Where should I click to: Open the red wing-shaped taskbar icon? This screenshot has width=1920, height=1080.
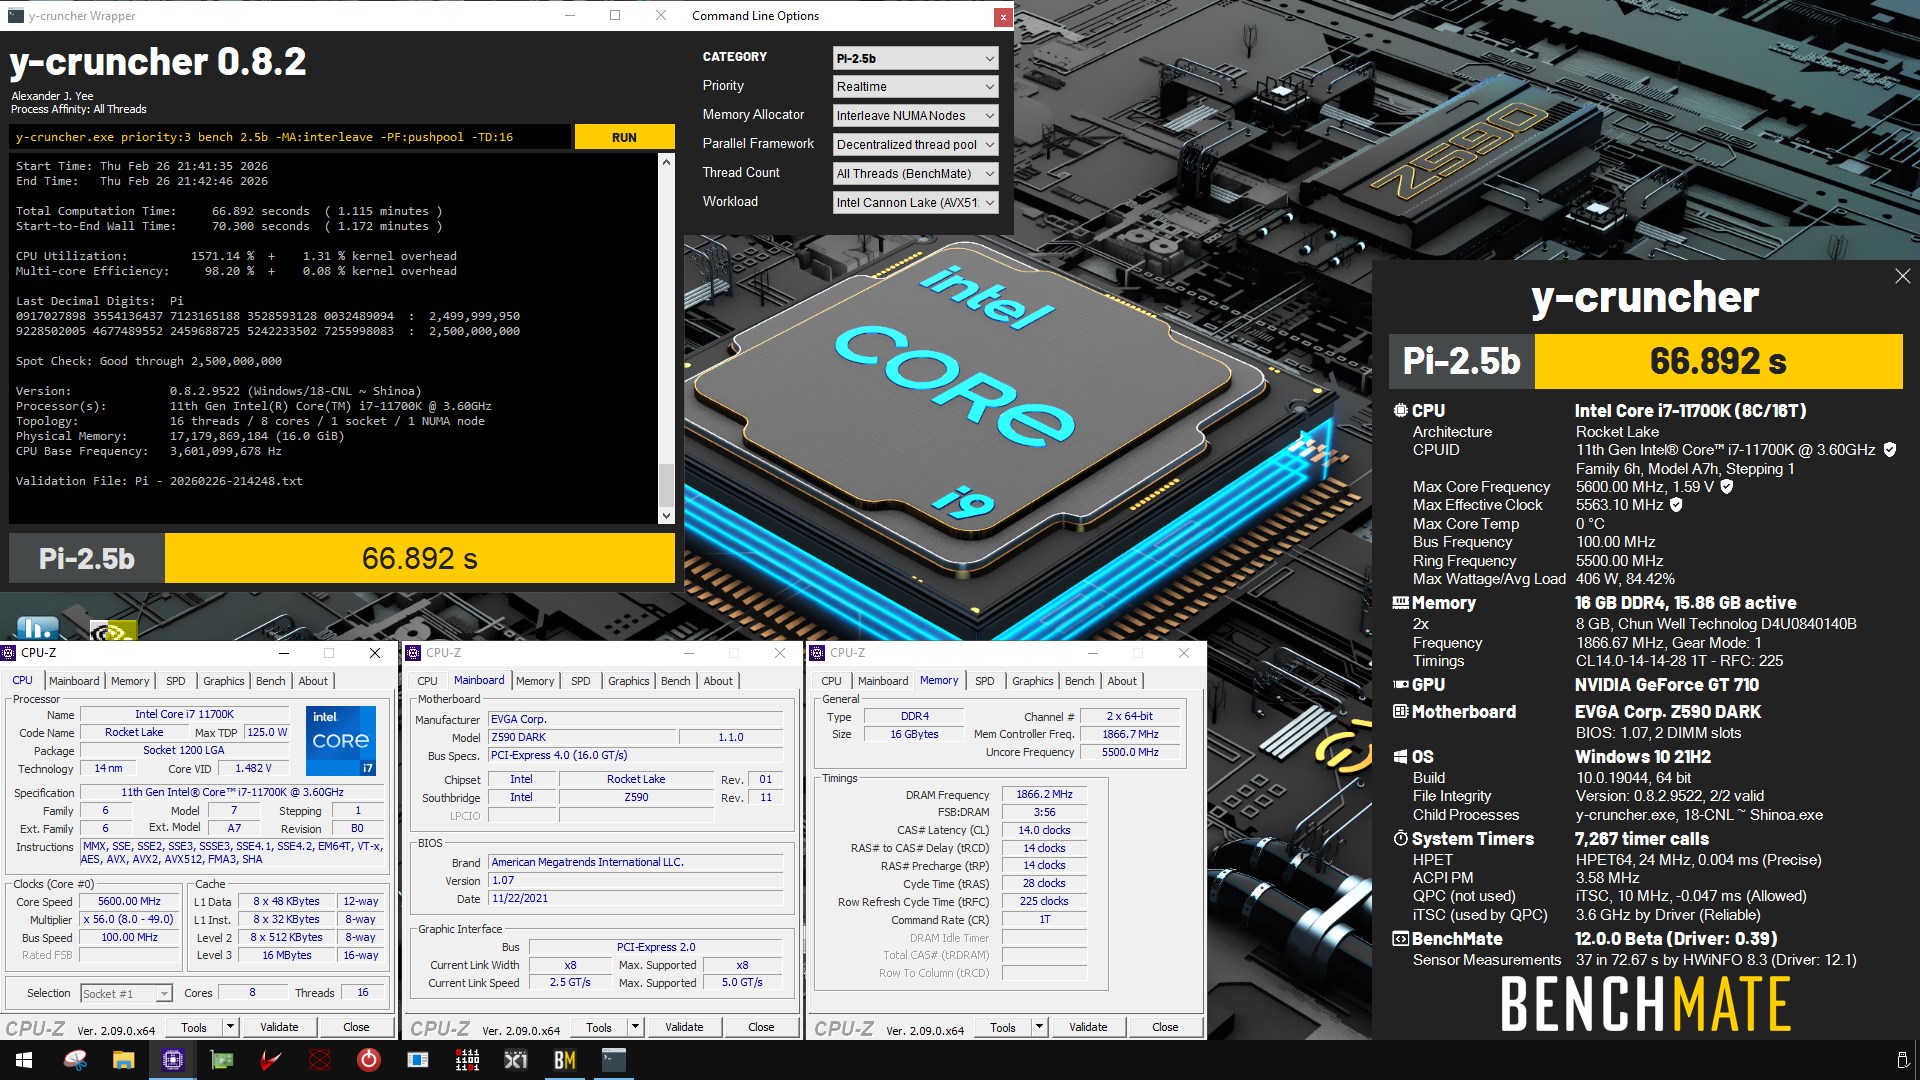click(271, 1060)
